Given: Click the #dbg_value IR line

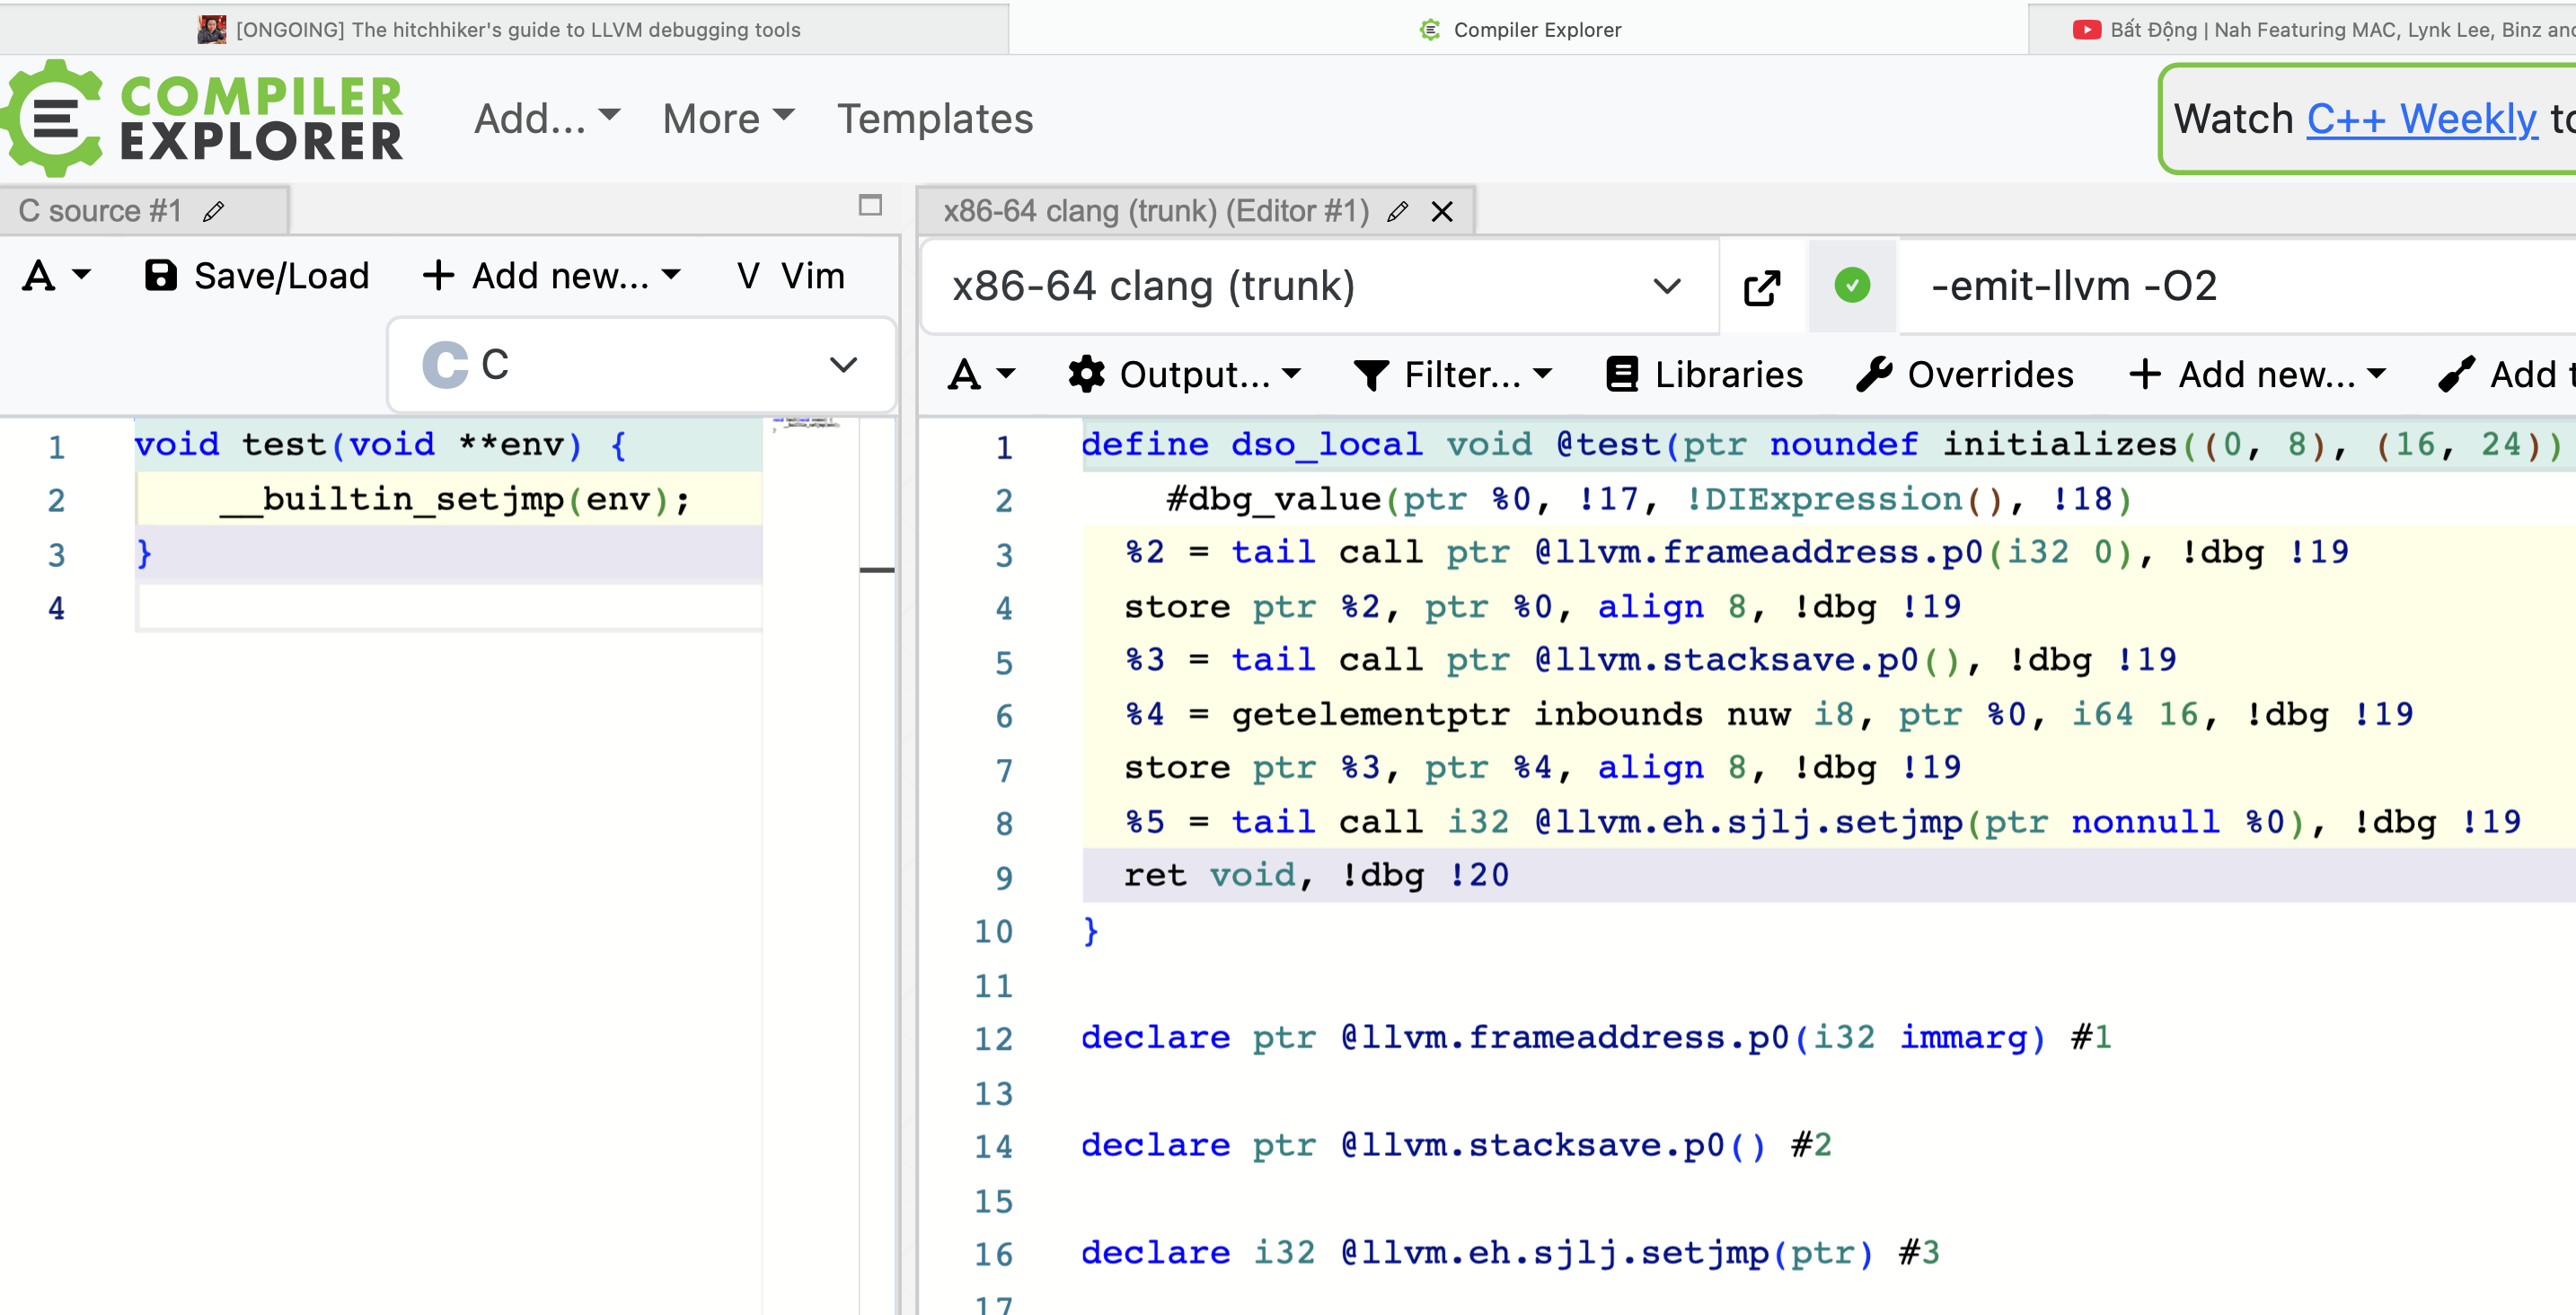Looking at the screenshot, I should [x=1650, y=498].
